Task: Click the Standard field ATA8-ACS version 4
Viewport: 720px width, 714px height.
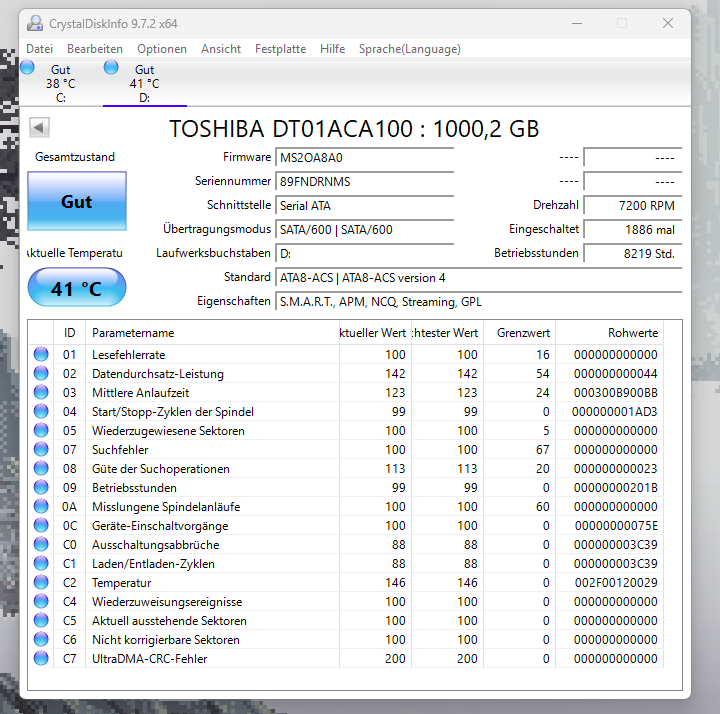Action: [x=478, y=277]
